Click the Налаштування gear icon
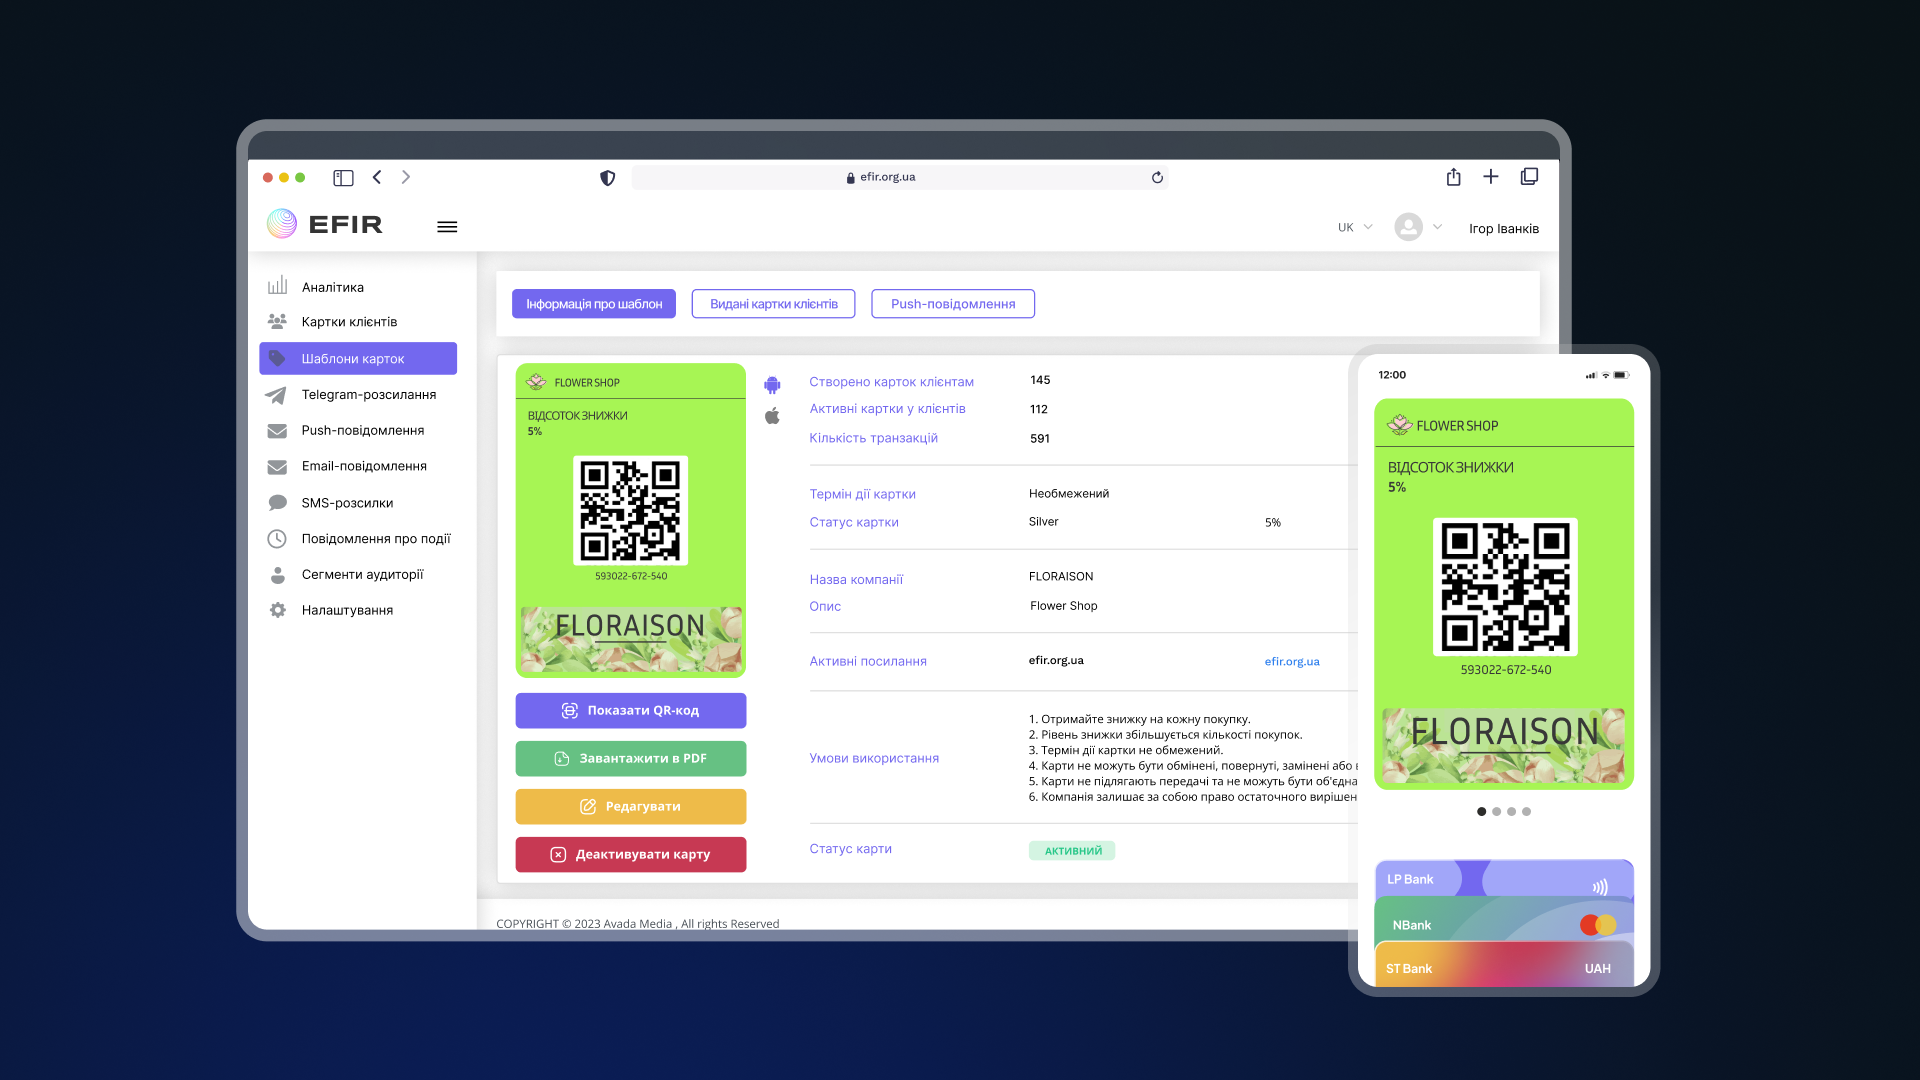 point(277,610)
